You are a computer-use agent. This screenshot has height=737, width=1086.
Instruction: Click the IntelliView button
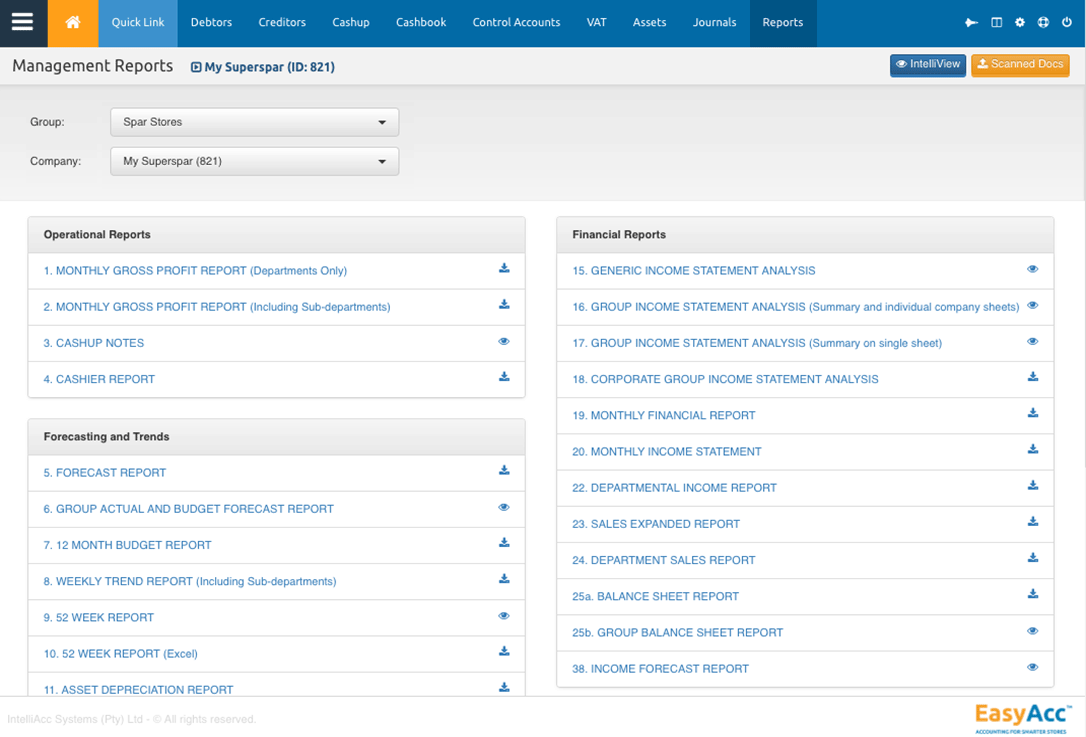[x=927, y=65]
